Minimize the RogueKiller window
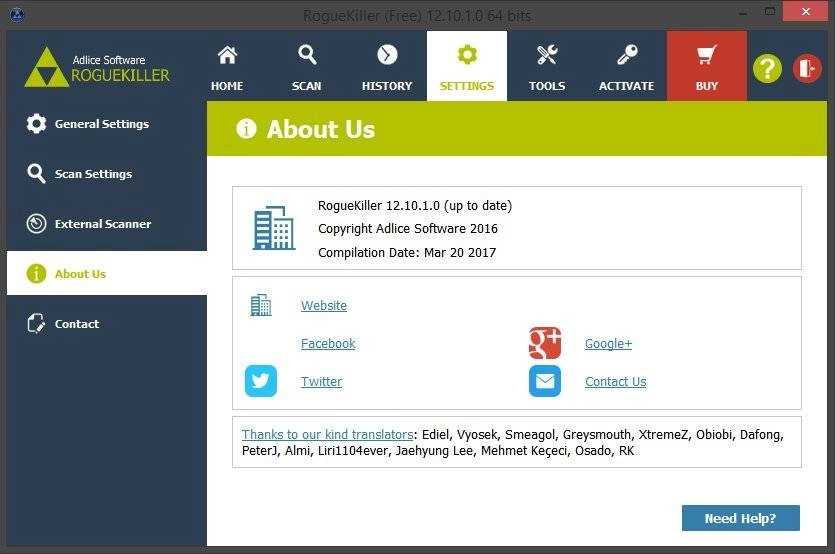This screenshot has height=554, width=835. point(742,12)
